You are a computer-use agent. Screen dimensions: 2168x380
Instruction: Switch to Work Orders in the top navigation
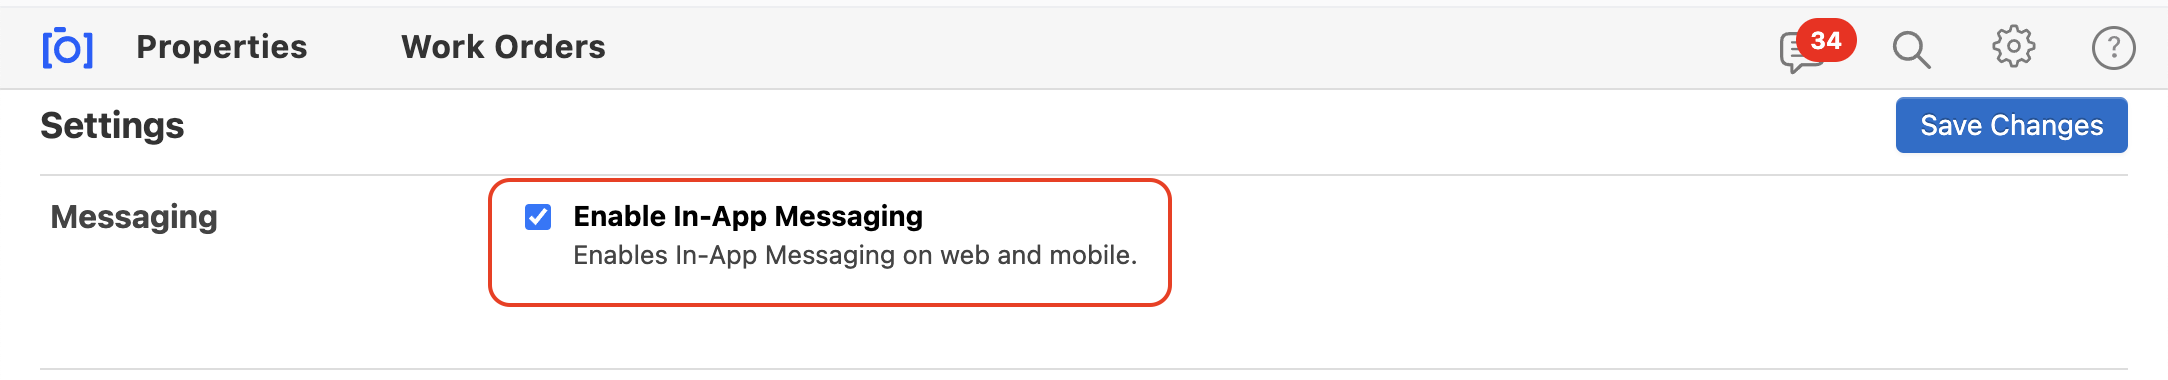[503, 47]
